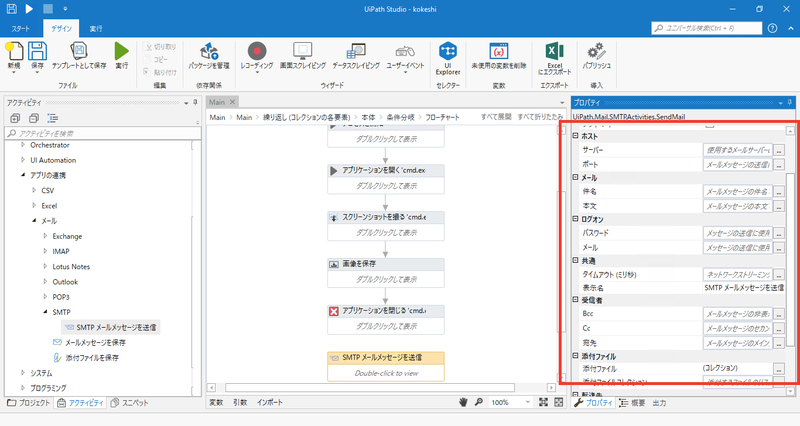Click magnifier zoom icon in designer footer
The image size is (800, 426).
coord(479,403)
